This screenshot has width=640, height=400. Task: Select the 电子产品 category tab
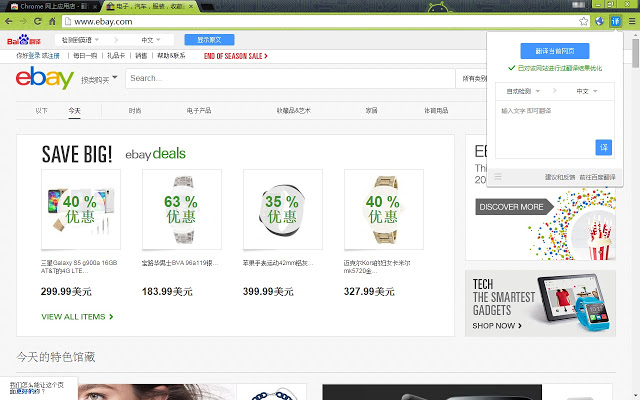[199, 110]
